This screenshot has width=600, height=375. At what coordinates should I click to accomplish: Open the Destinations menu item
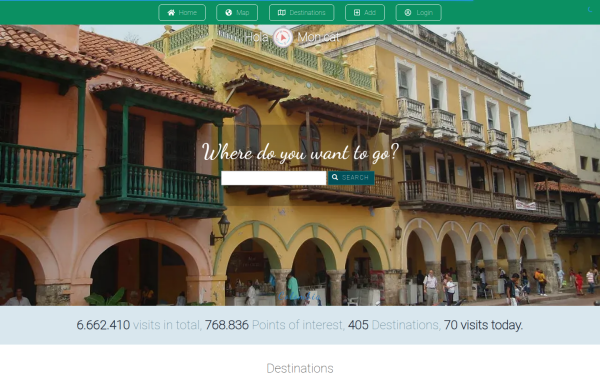click(x=302, y=13)
